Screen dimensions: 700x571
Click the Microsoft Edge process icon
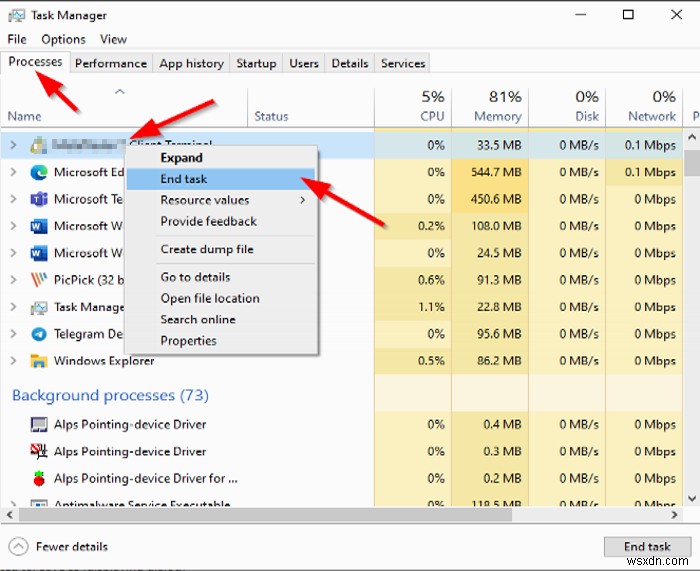[x=39, y=172]
